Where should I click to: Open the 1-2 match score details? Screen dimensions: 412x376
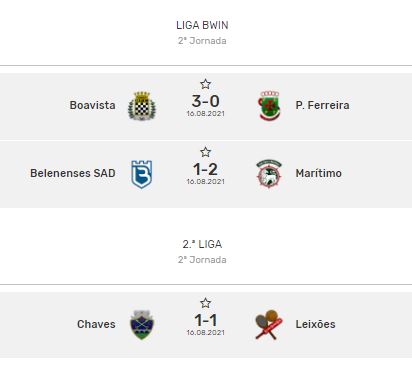tap(205, 169)
